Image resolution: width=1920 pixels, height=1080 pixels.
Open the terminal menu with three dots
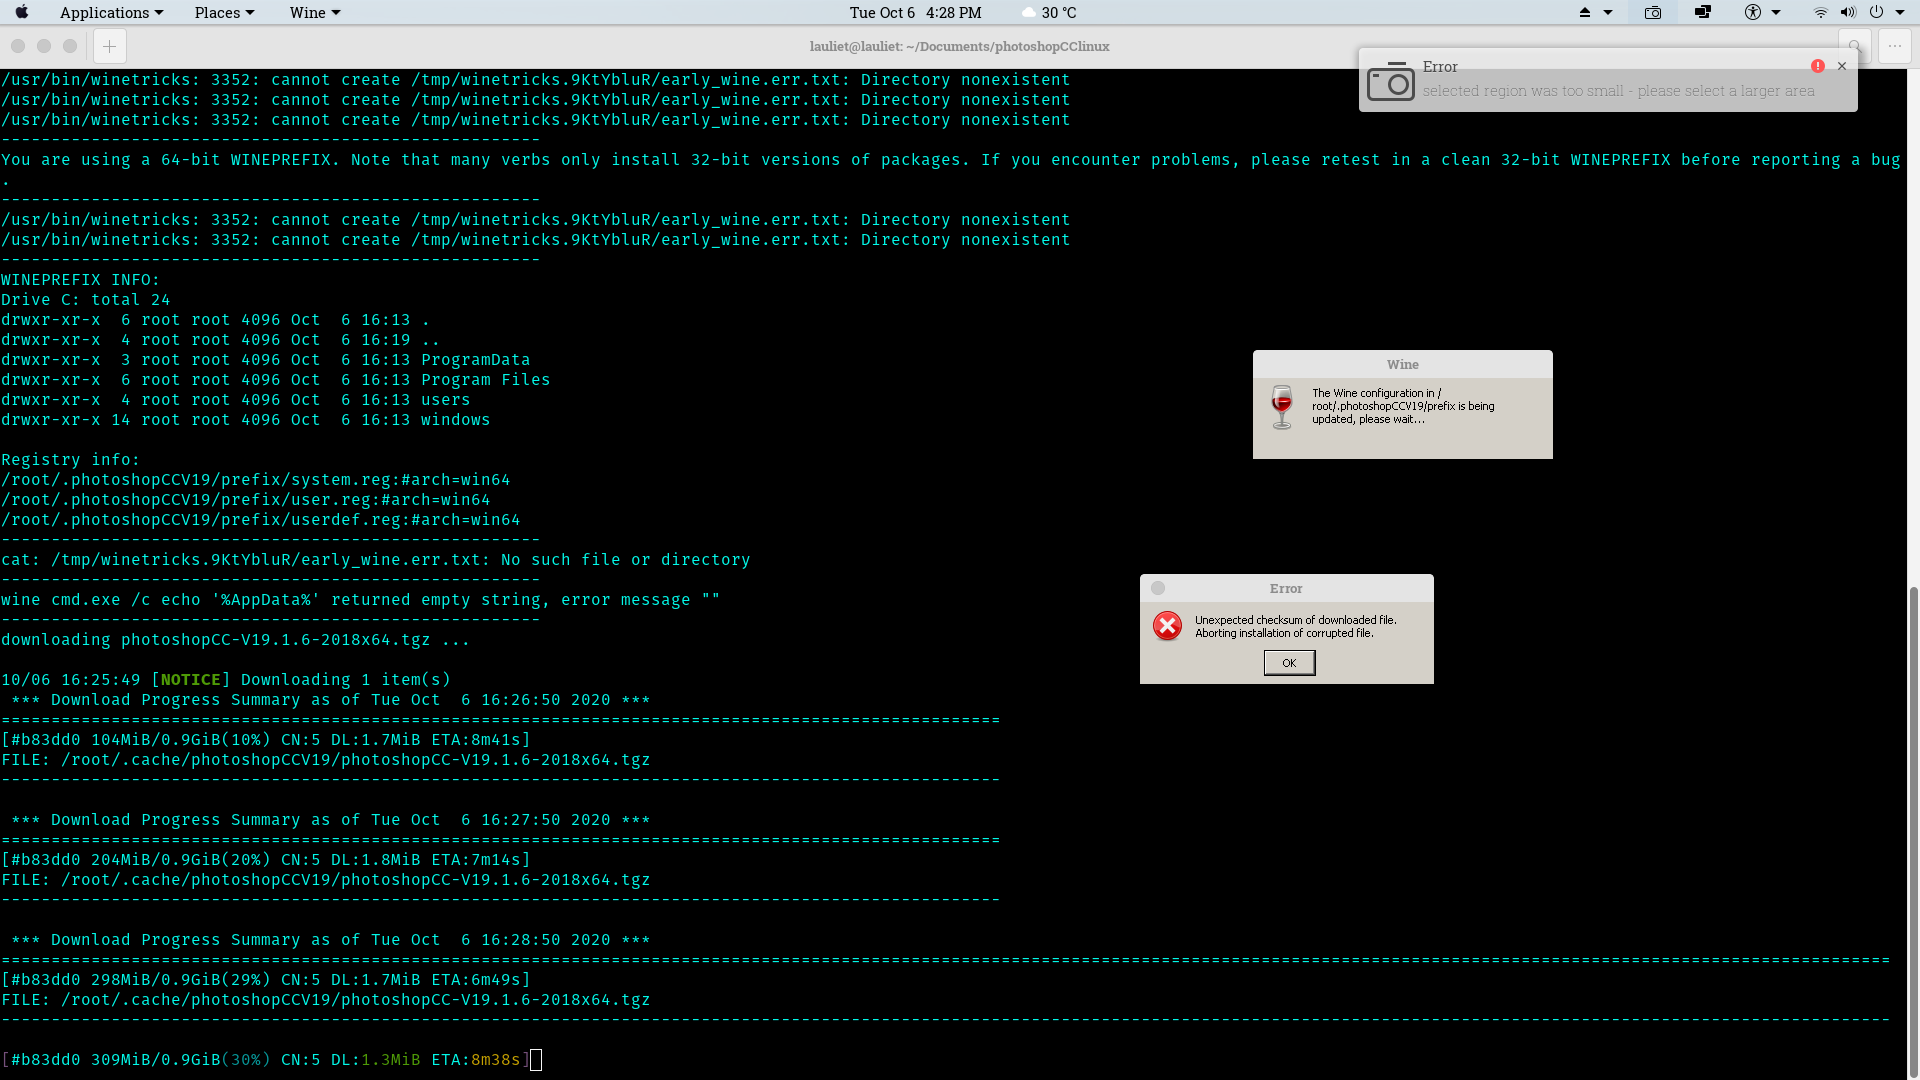[x=1895, y=46]
